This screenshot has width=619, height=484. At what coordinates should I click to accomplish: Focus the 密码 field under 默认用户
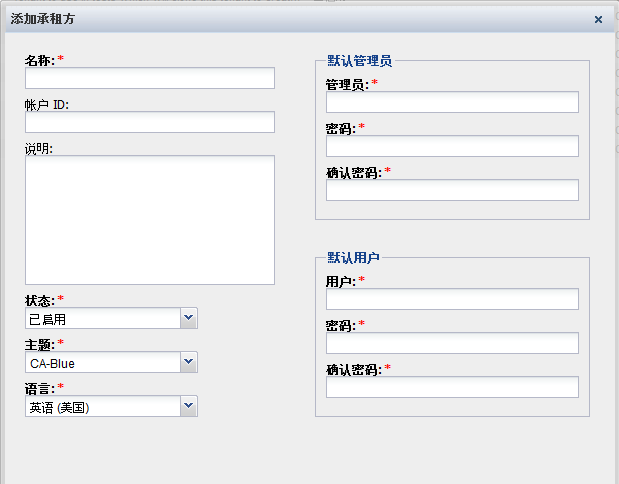pos(452,343)
